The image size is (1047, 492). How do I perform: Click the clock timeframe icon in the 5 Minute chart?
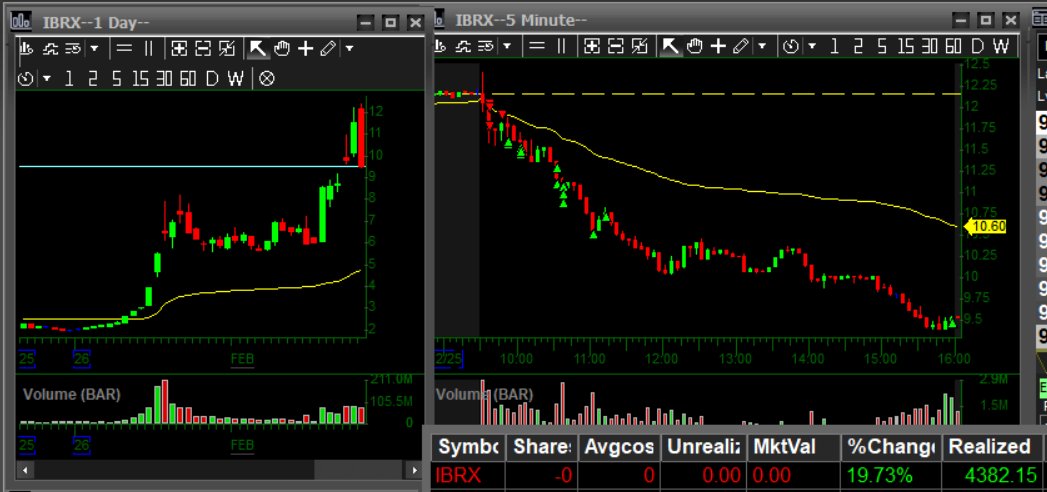(x=791, y=46)
